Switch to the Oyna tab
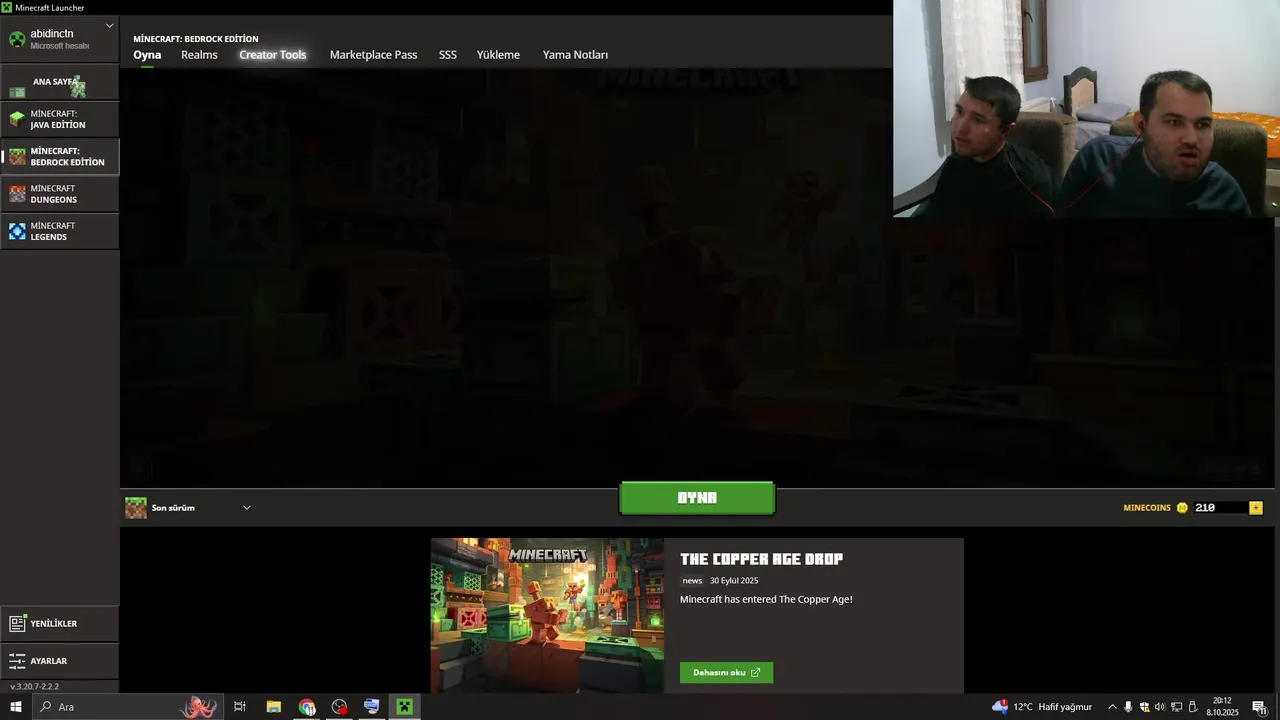 point(147,55)
